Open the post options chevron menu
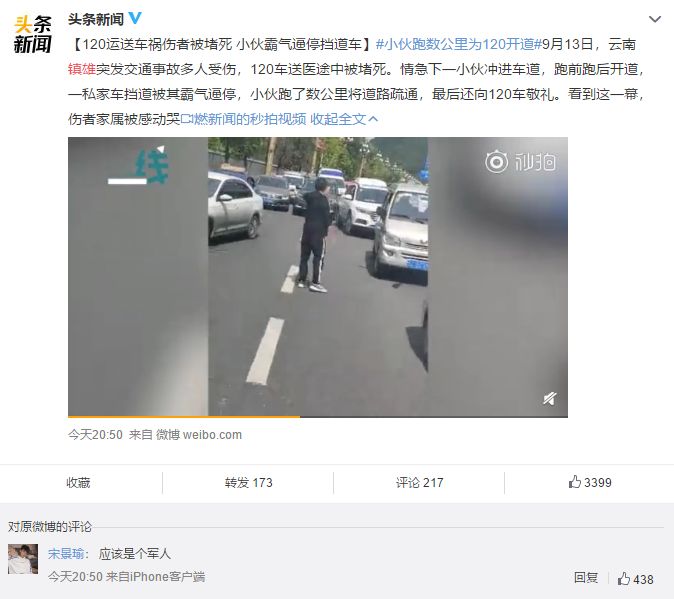The width and height of the screenshot is (674, 599). (654, 19)
